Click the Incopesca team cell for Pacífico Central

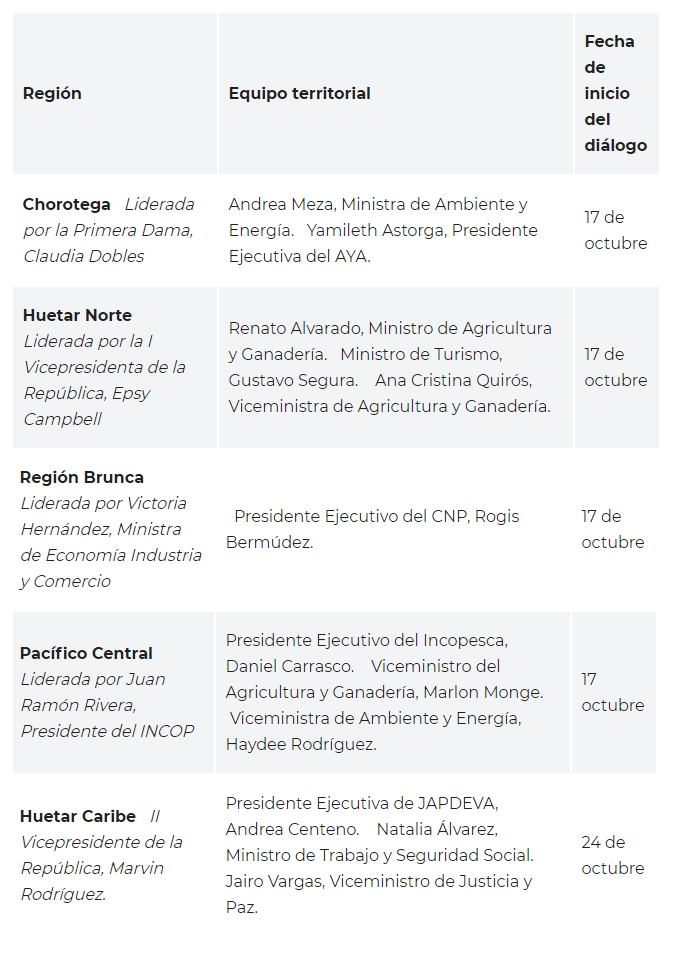coord(384,692)
